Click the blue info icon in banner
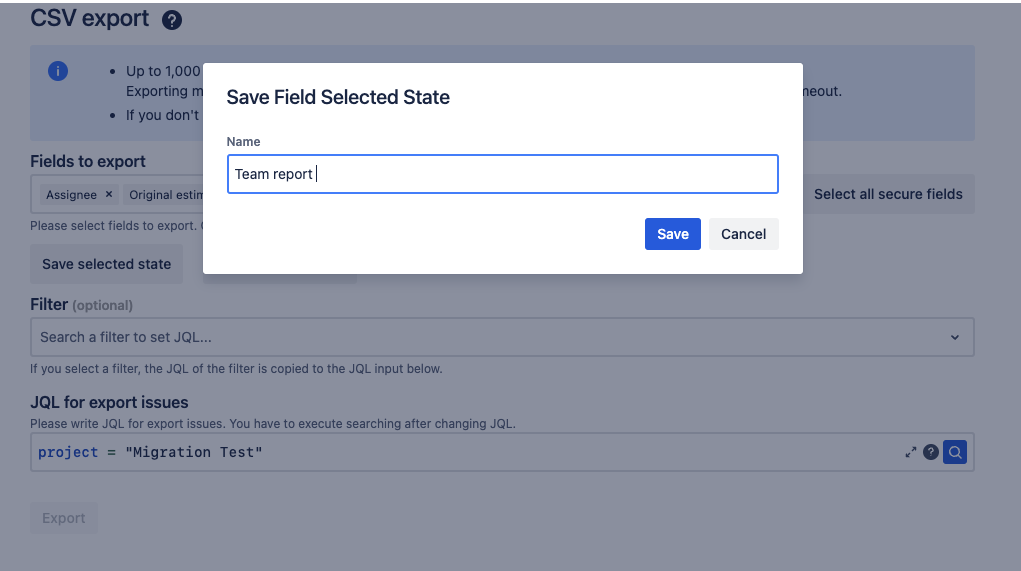 pos(58,71)
